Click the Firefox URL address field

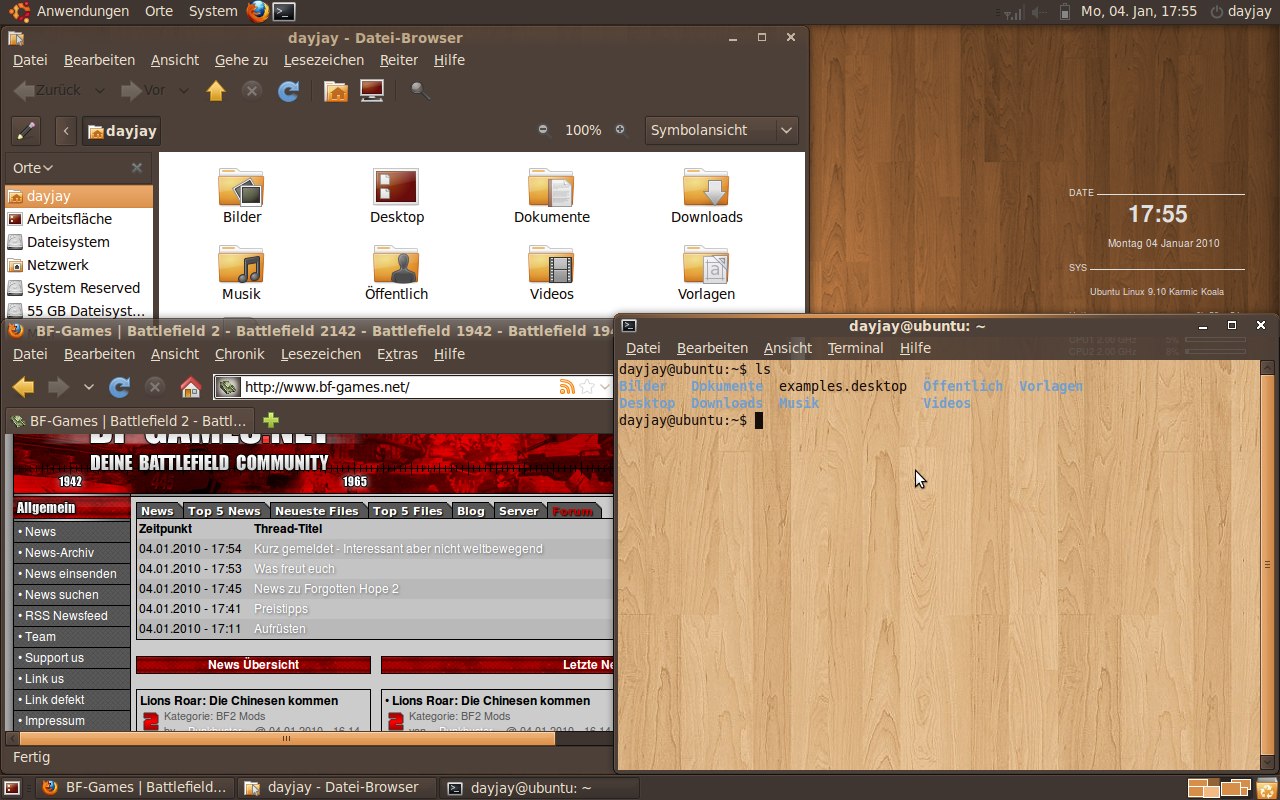pos(400,387)
